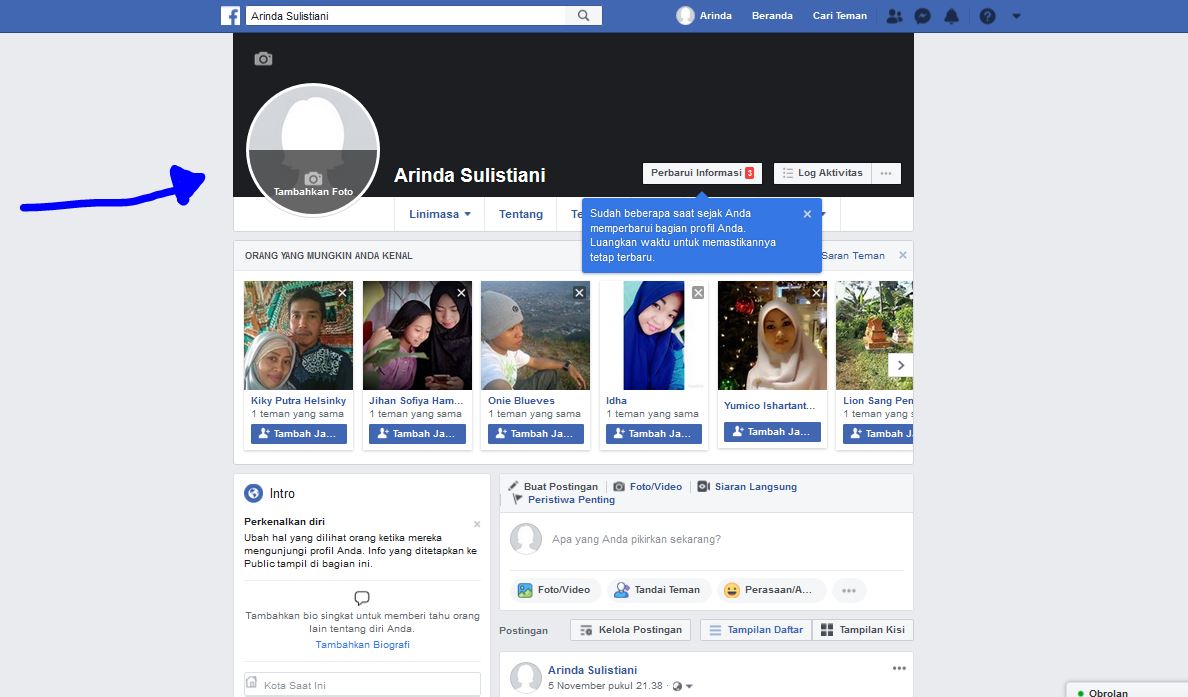Open the notifications bell
This screenshot has height=697, width=1188.
point(951,15)
